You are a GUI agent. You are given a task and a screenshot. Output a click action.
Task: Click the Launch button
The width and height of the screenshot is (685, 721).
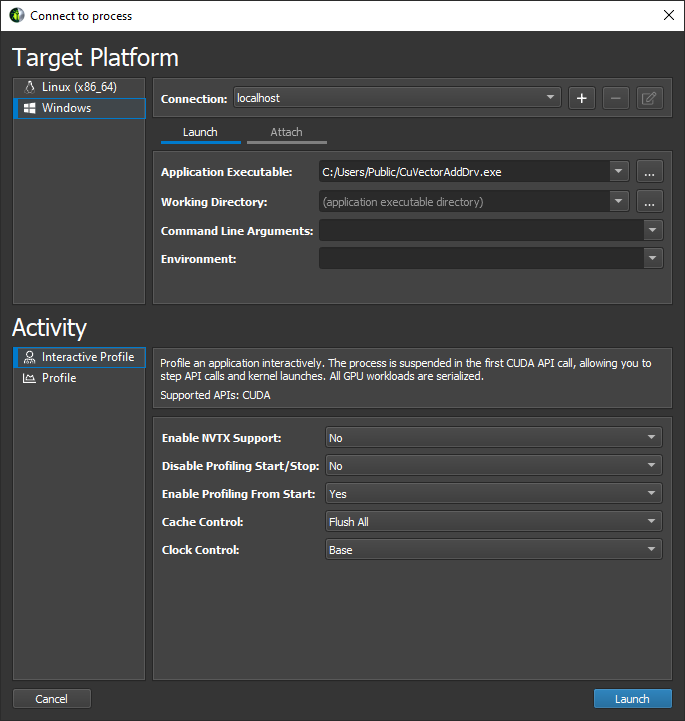pos(633,699)
